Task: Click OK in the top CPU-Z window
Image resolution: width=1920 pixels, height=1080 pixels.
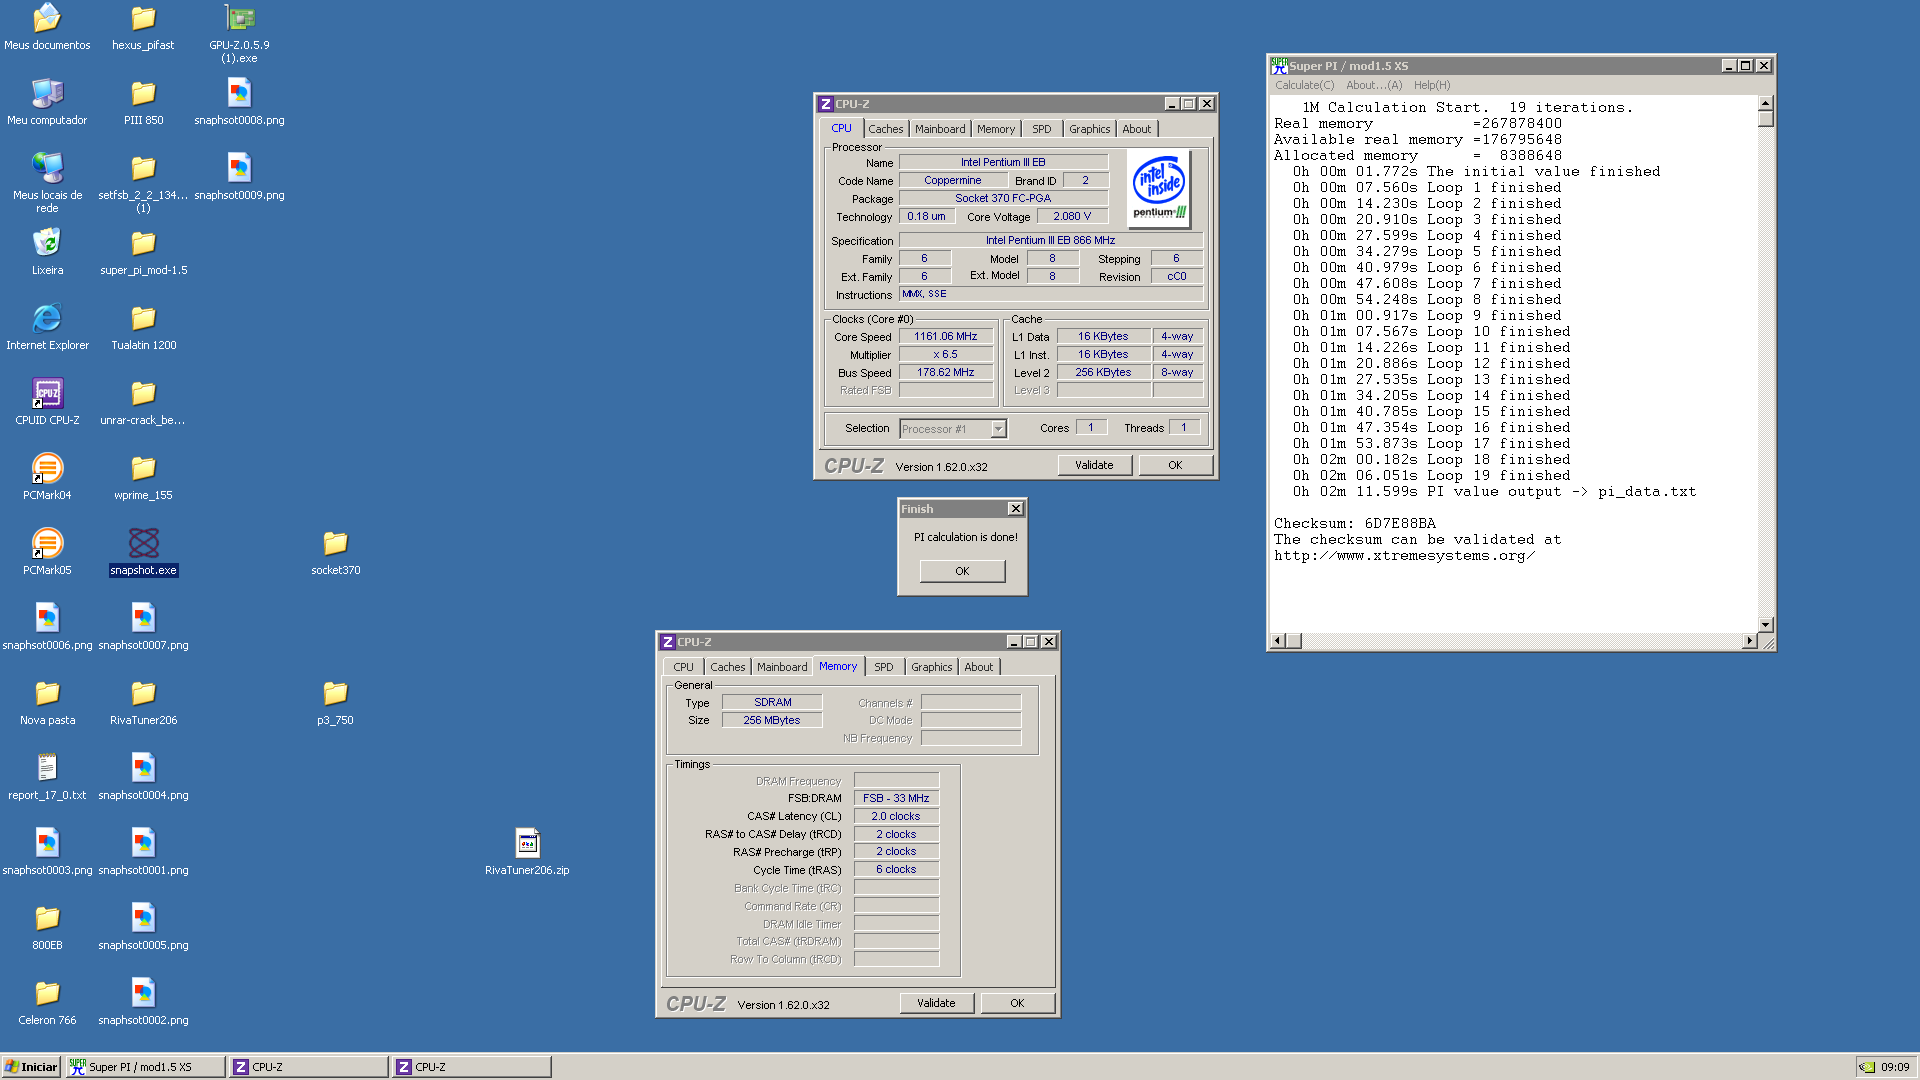Action: (x=1175, y=465)
